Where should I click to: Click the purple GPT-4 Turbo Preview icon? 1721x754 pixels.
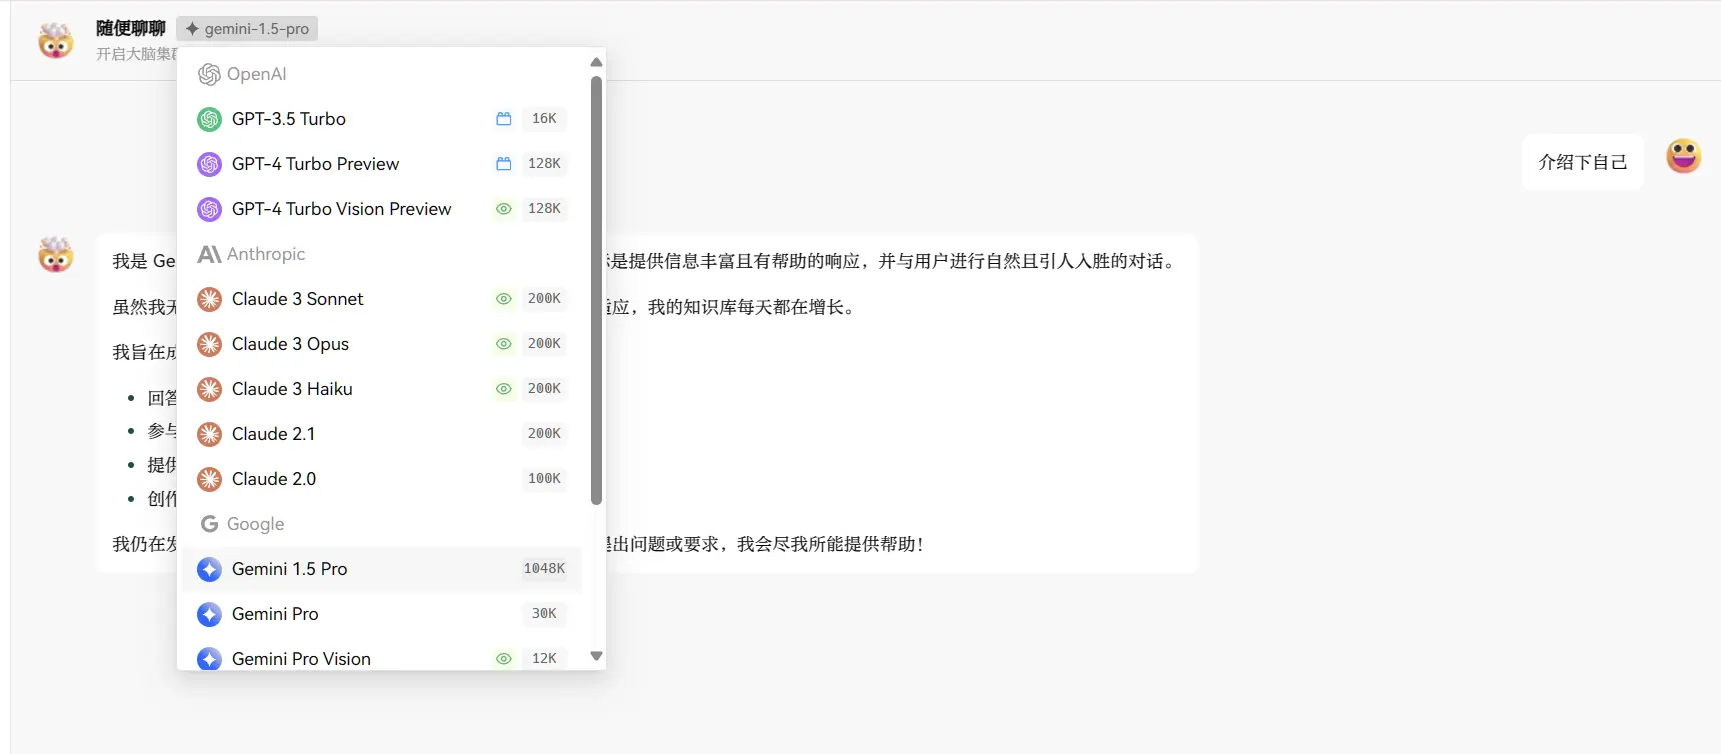[209, 164]
